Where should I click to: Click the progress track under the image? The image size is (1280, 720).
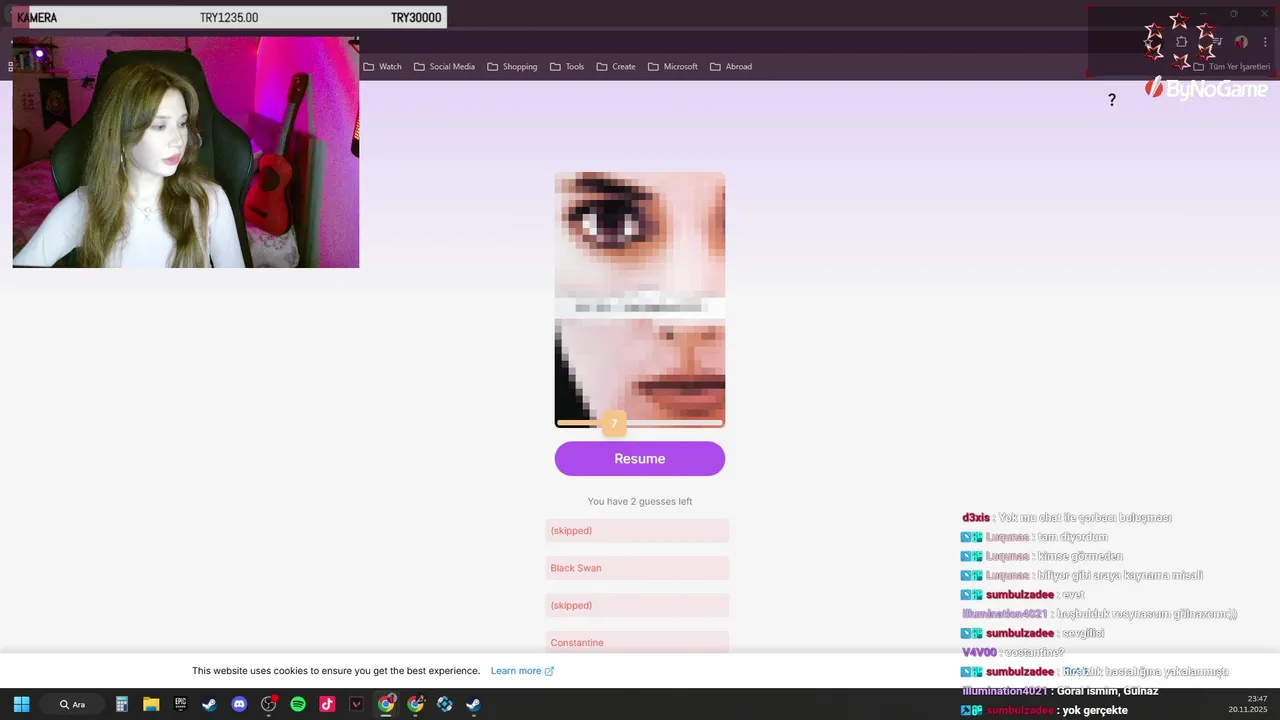[640, 424]
